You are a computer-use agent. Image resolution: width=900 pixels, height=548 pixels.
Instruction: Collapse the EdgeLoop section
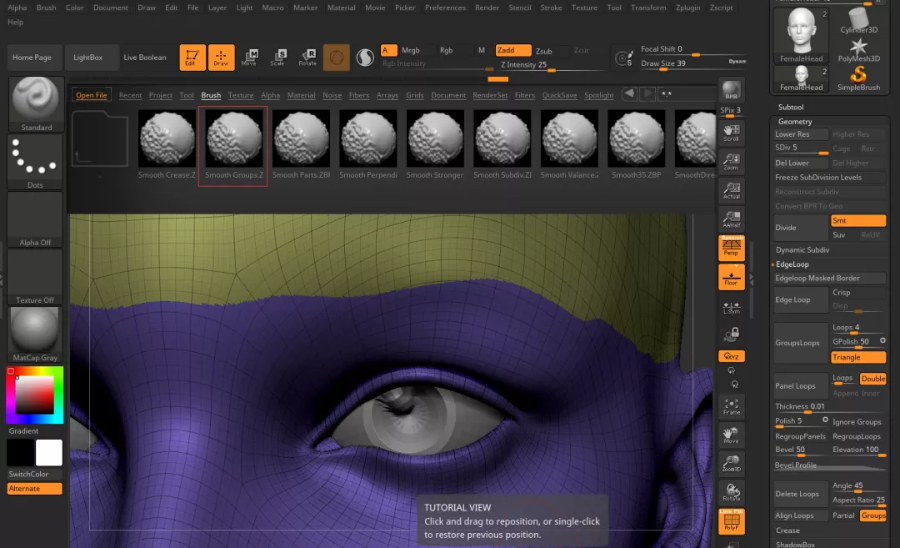[x=792, y=265]
